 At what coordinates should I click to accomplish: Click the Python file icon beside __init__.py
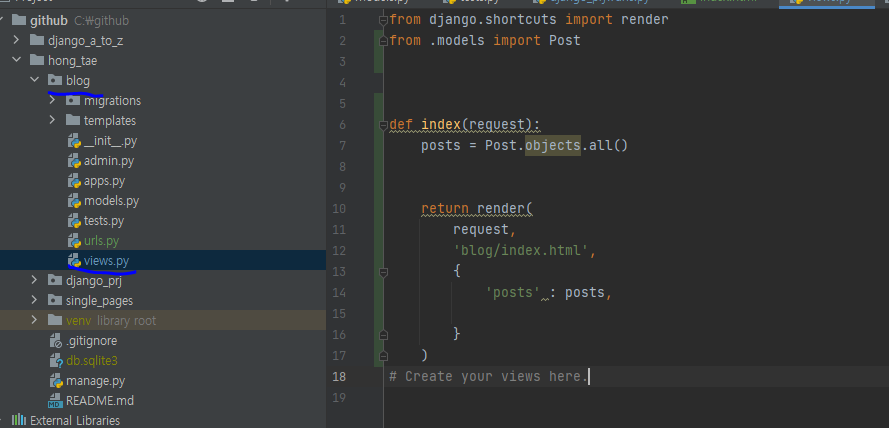coord(74,141)
